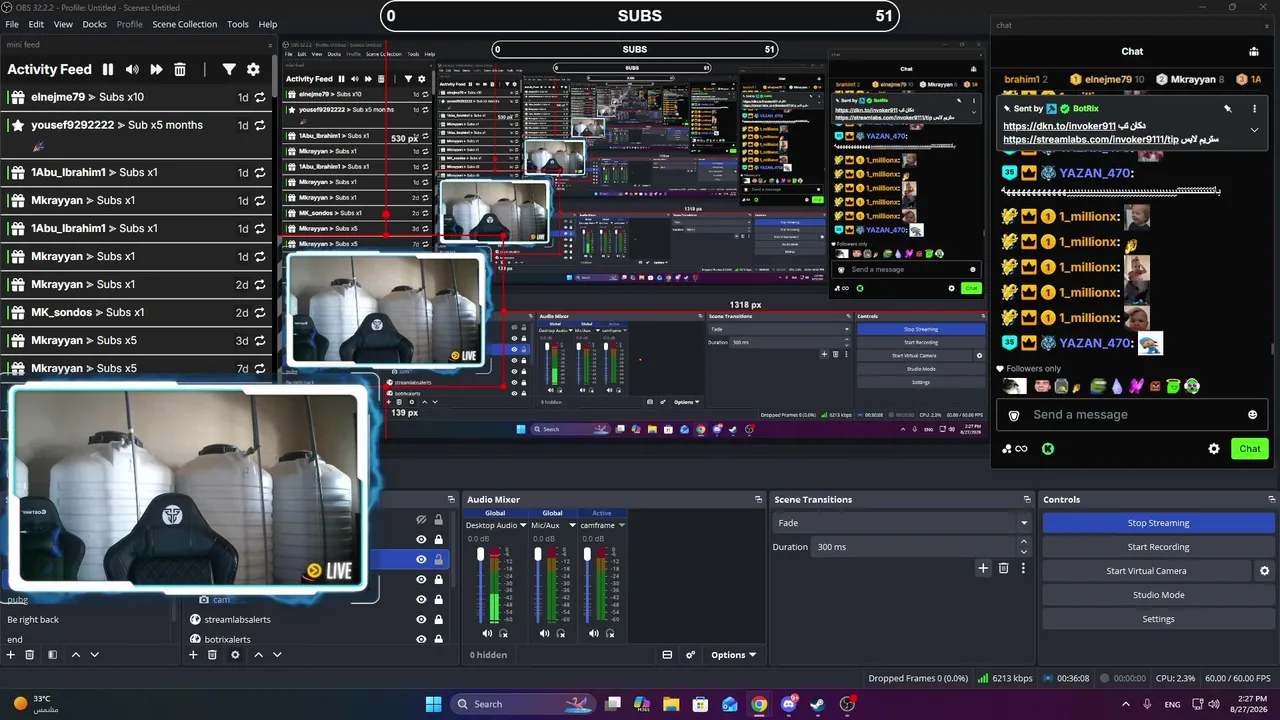Toggle Audio Mixer layout icon
This screenshot has height=720, width=1280.
coord(667,655)
